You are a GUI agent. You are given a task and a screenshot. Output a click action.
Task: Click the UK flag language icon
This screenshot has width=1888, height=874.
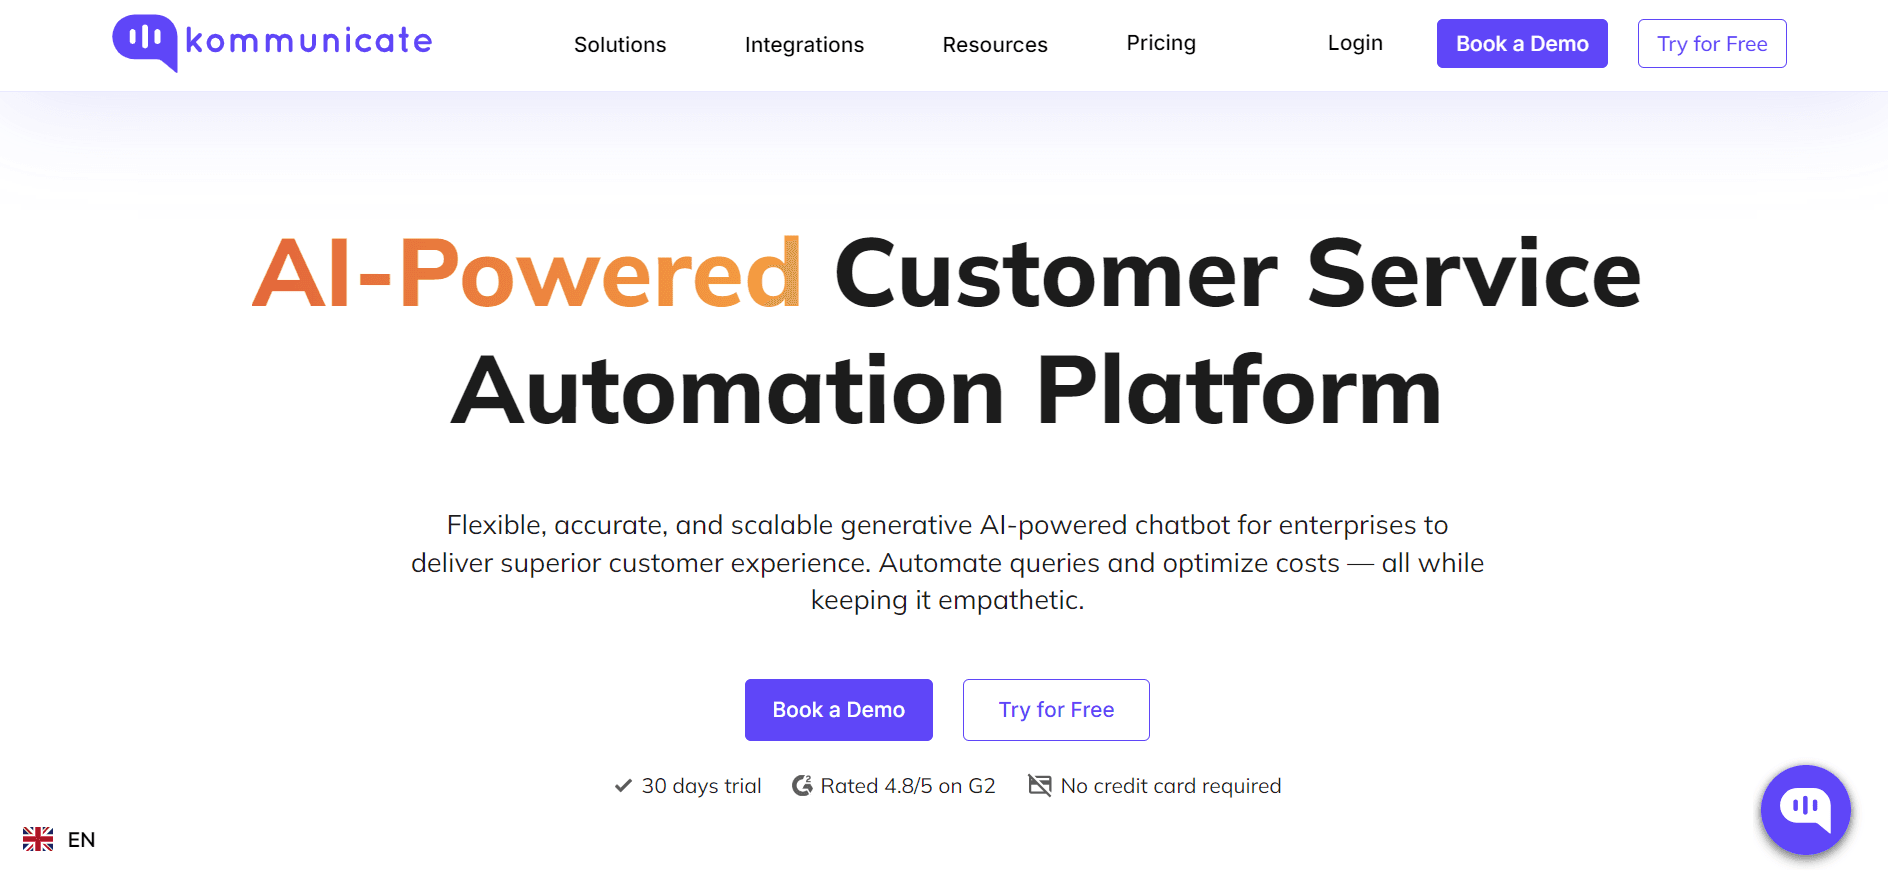pyautogui.click(x=39, y=839)
